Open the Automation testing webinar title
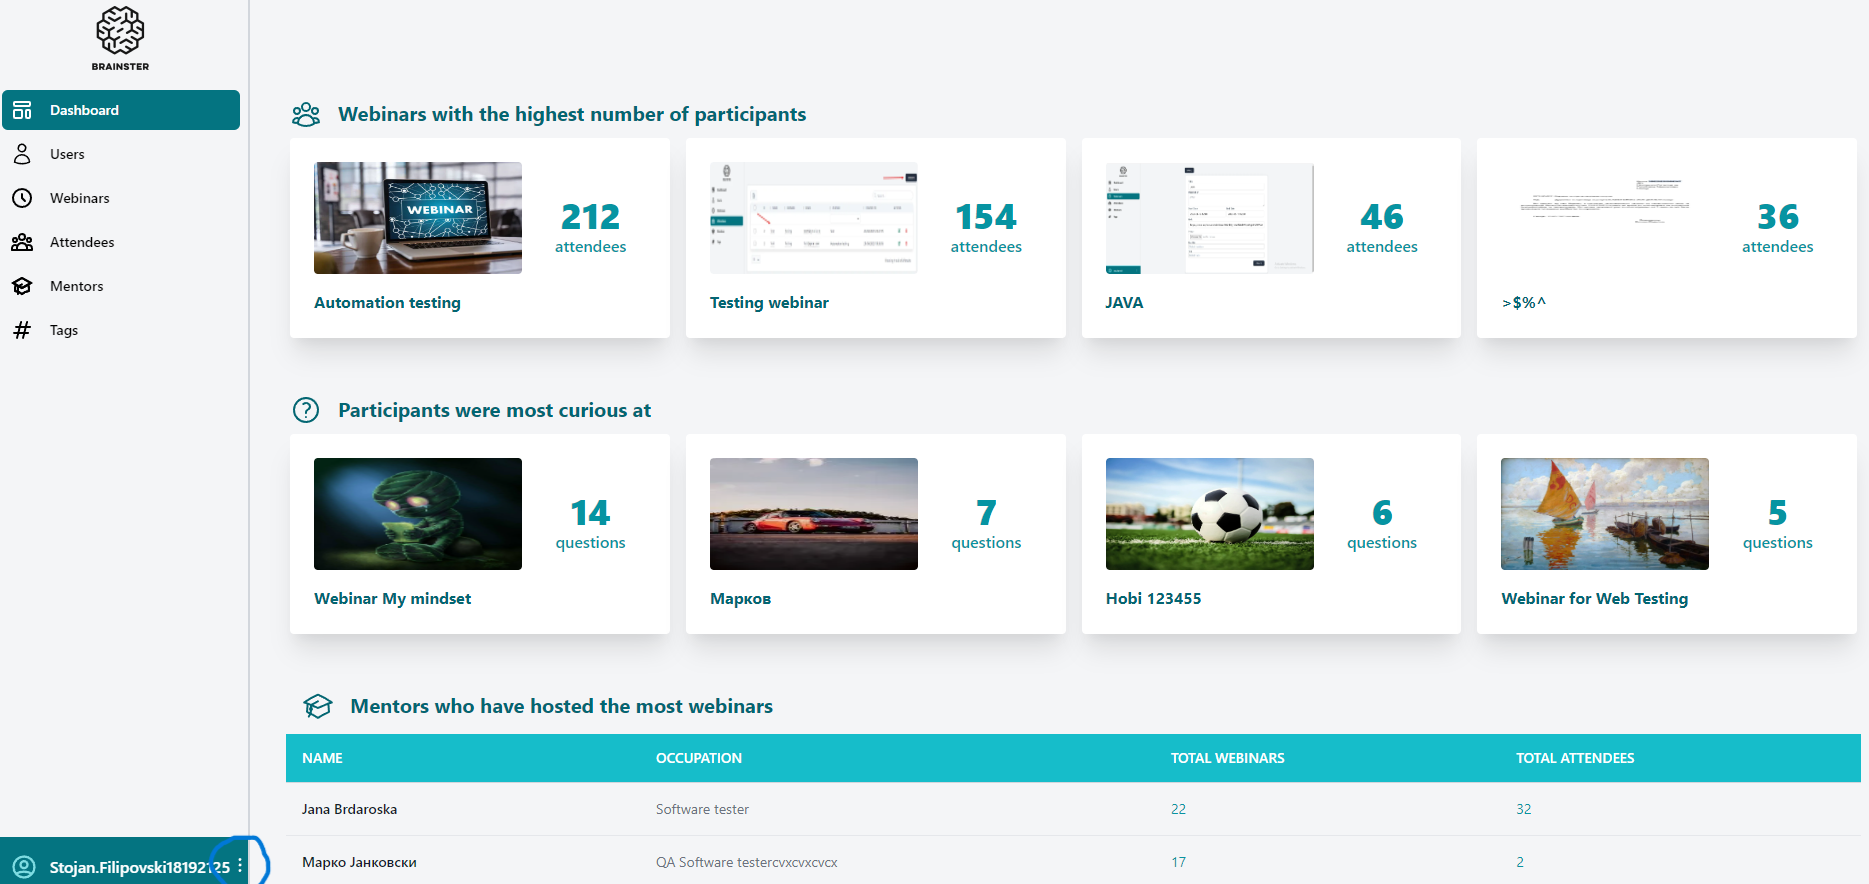The height and width of the screenshot is (884, 1869). pos(387,303)
